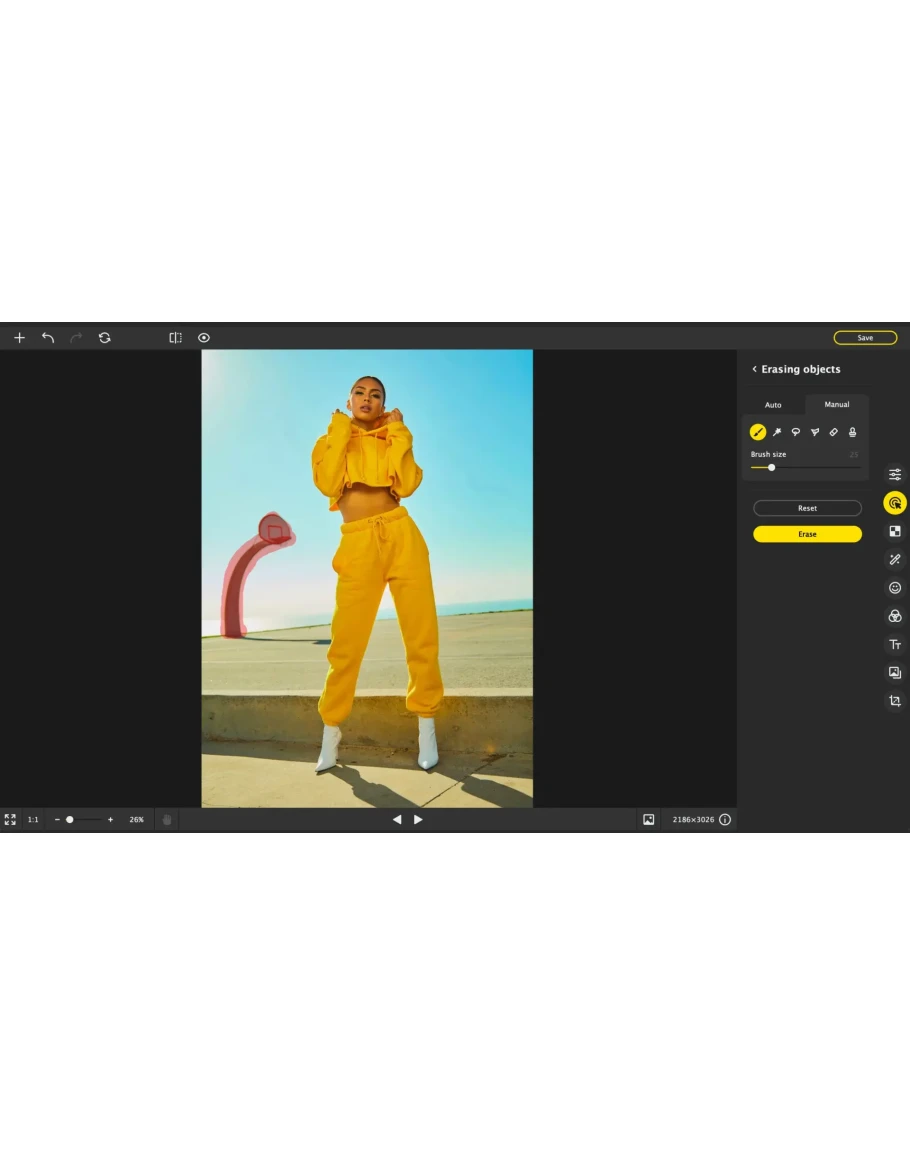The height and width of the screenshot is (1155, 910).
Task: Show image info next to dimensions
Action: [x=725, y=819]
